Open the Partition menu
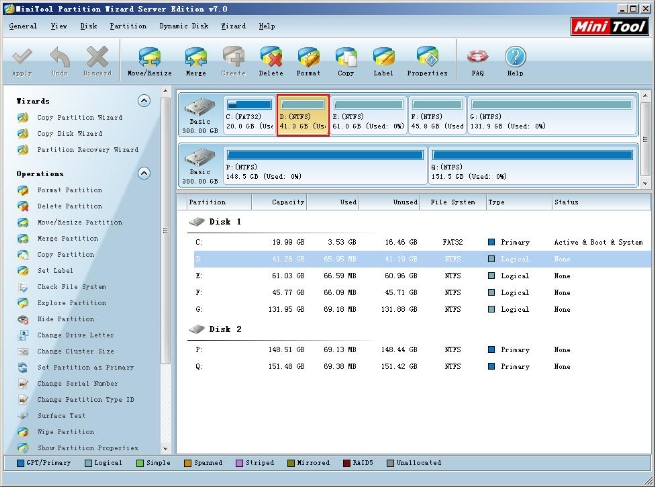 pyautogui.click(x=128, y=26)
